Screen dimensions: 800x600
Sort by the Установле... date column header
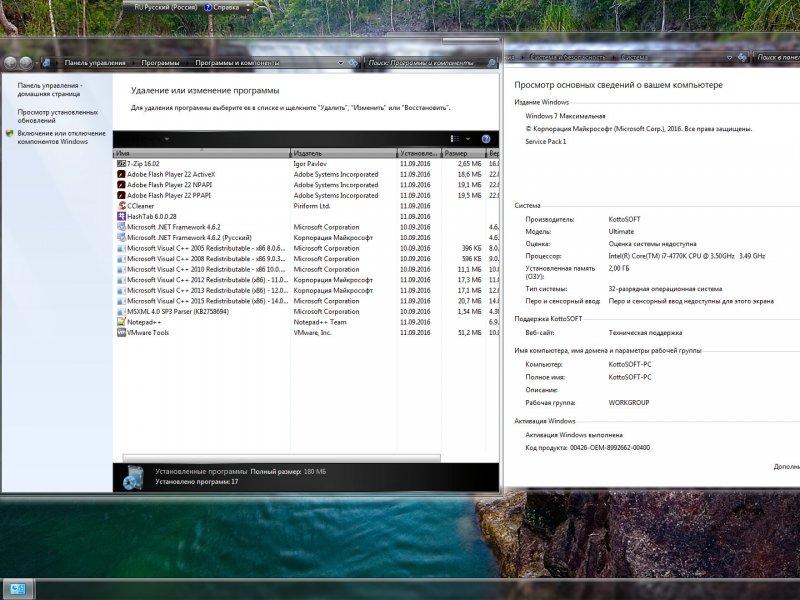tap(419, 153)
